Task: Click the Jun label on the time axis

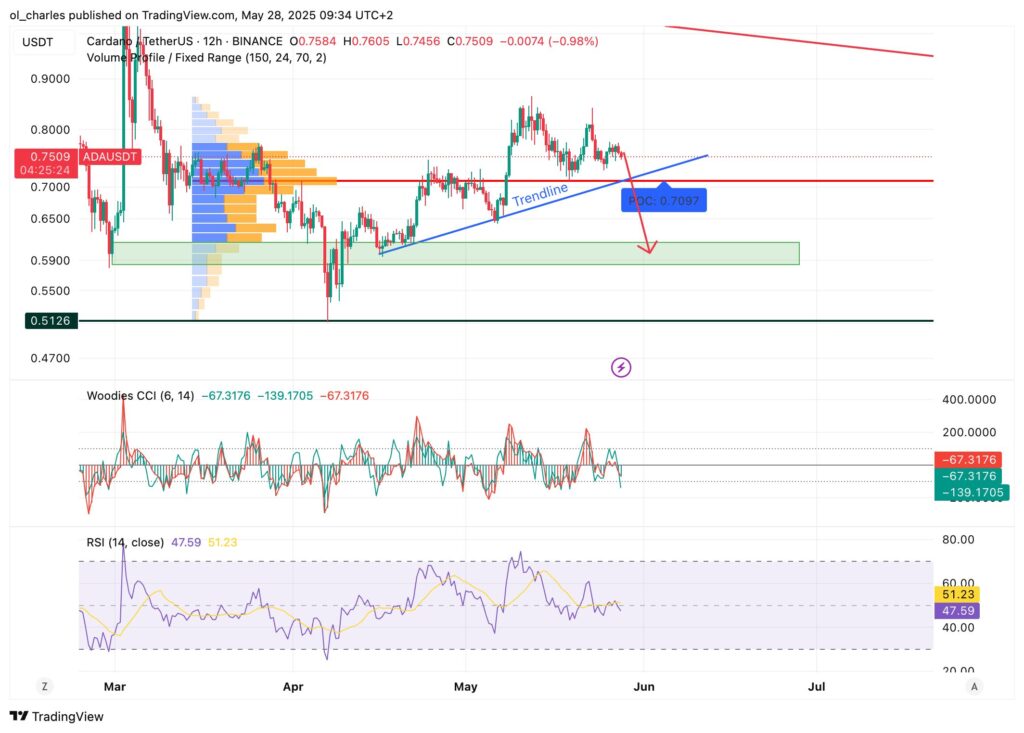Action: pyautogui.click(x=643, y=687)
